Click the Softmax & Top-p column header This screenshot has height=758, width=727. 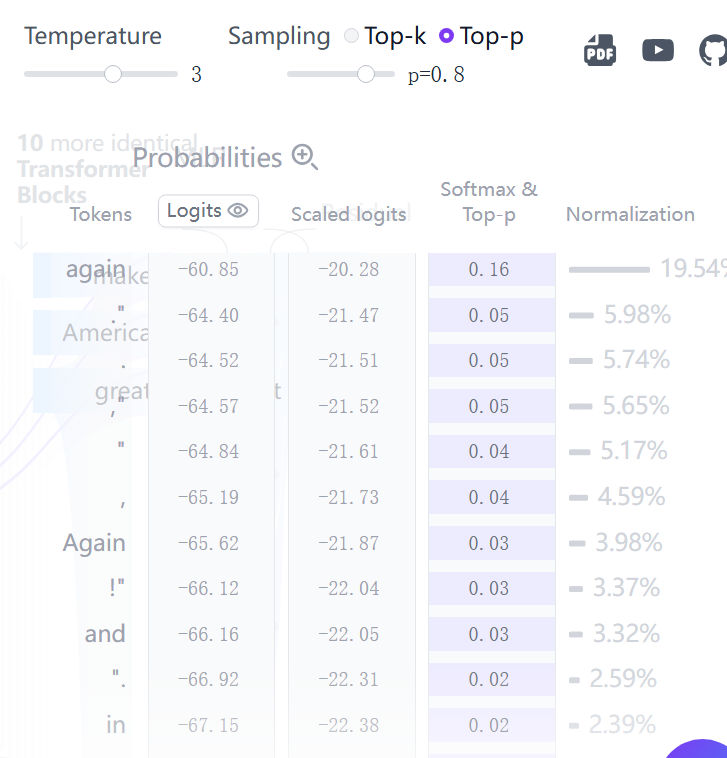click(489, 202)
